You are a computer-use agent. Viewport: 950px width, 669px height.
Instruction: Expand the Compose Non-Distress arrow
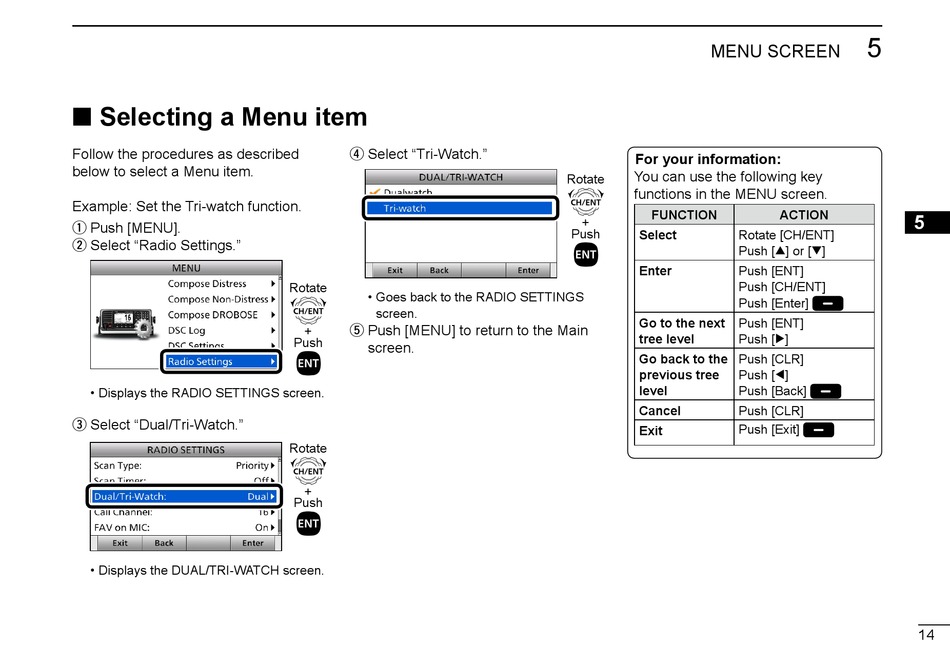(273, 299)
